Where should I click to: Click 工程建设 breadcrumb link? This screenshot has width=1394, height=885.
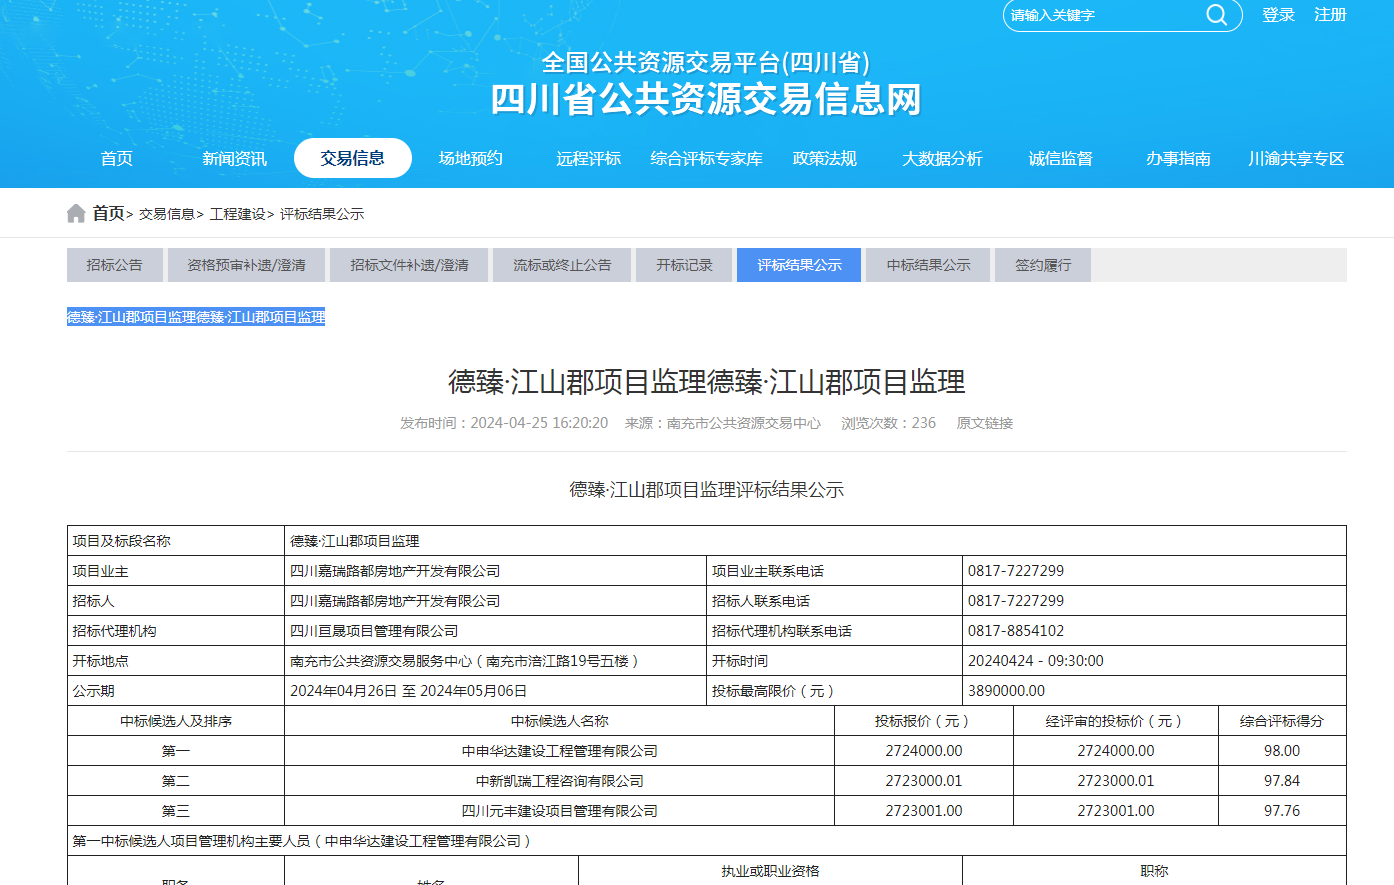point(238,214)
